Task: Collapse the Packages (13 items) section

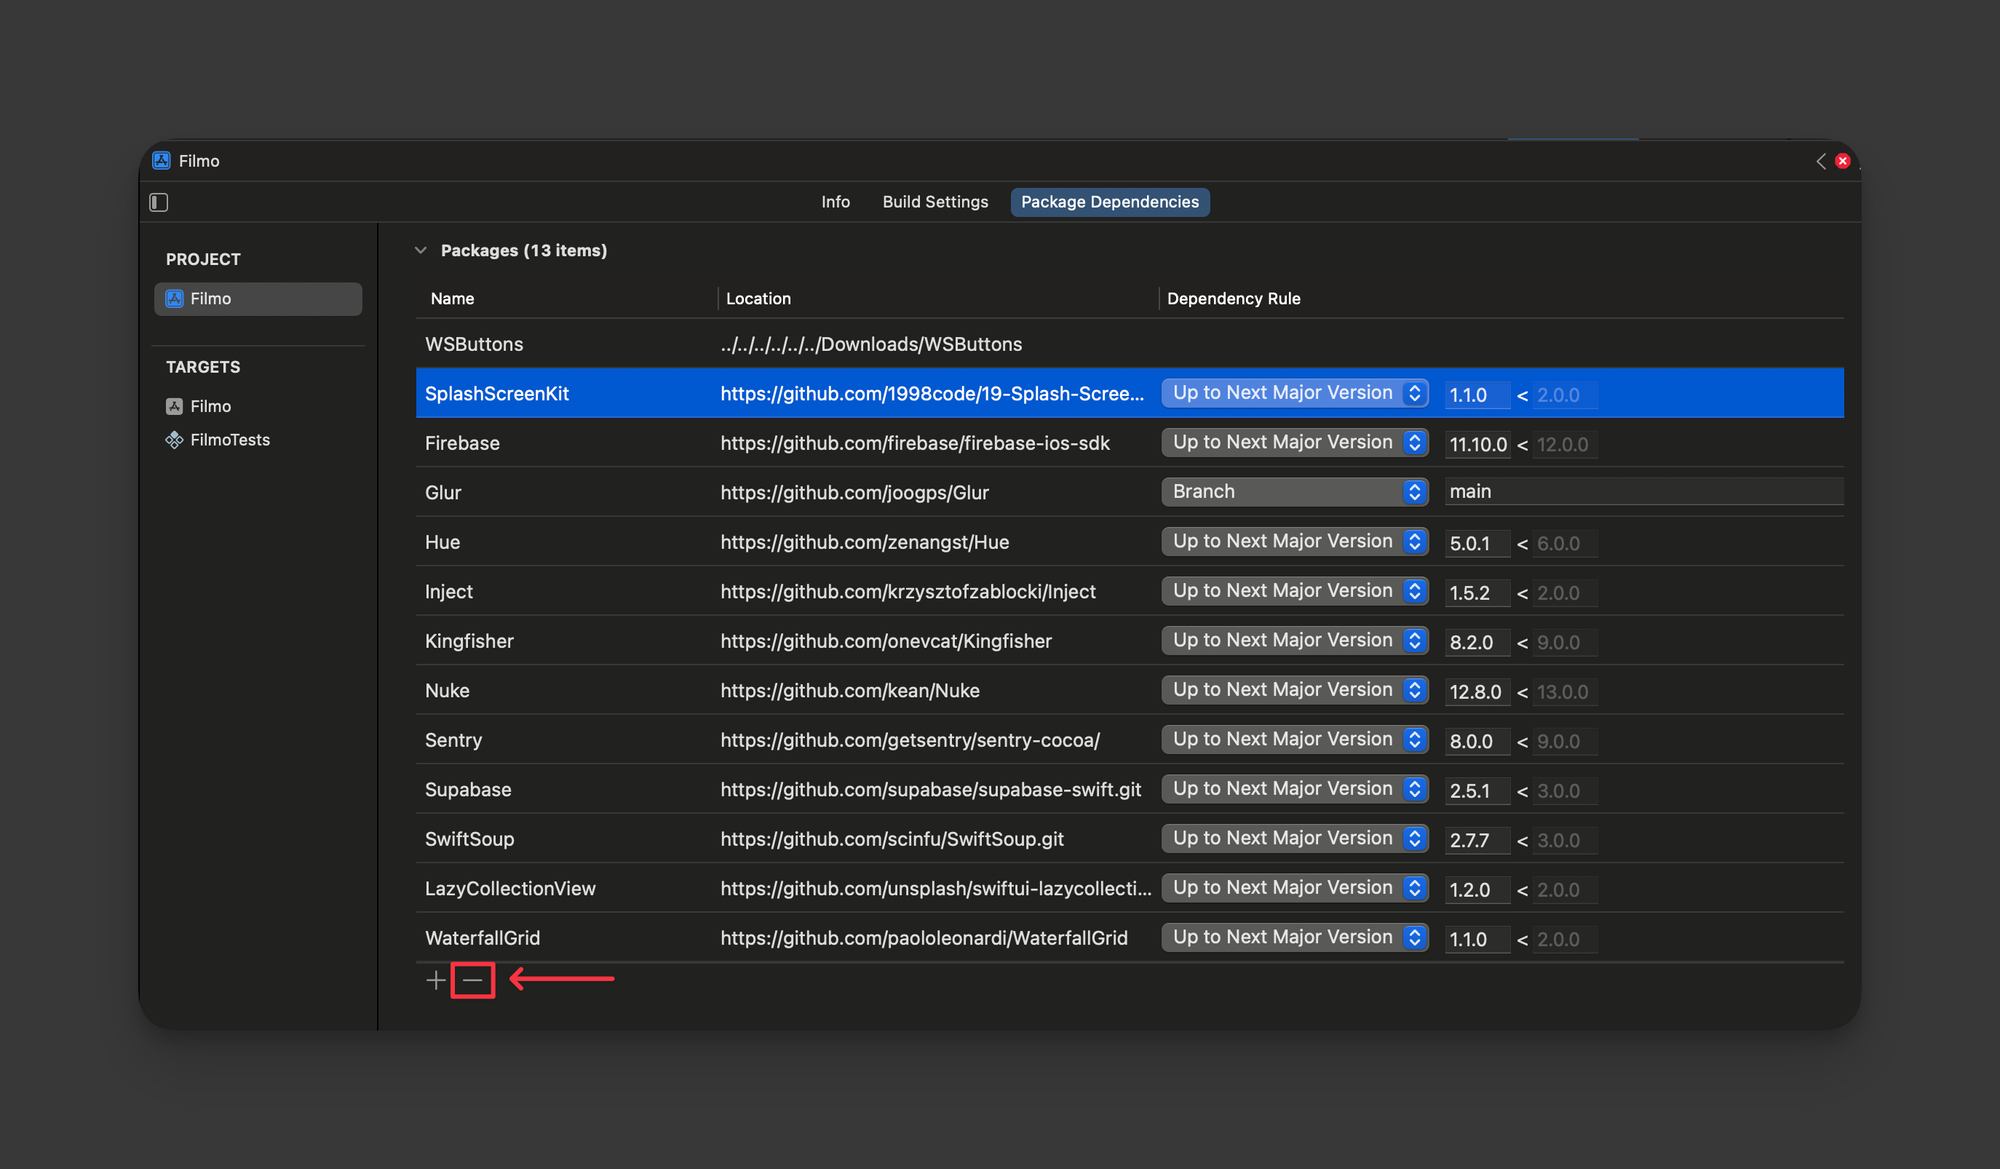Action: click(421, 251)
